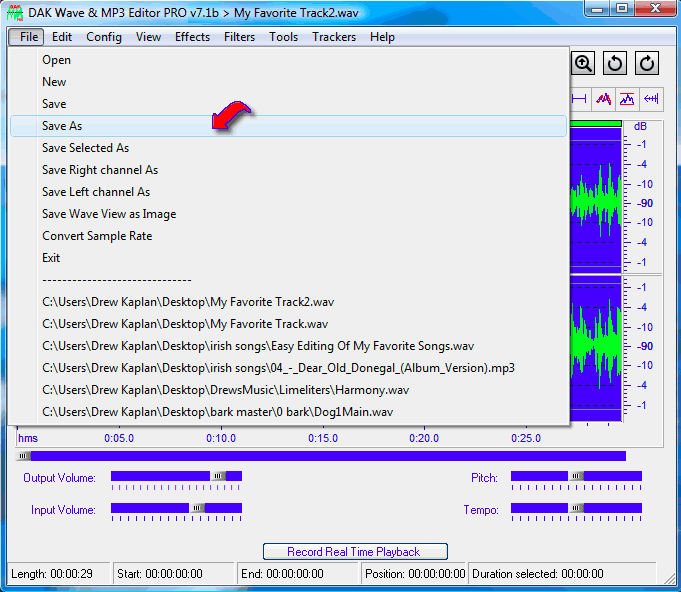Screen dimensions: 681x592
Task: Click the blue left-arrow with vertical bars icon
Action: coord(651,99)
